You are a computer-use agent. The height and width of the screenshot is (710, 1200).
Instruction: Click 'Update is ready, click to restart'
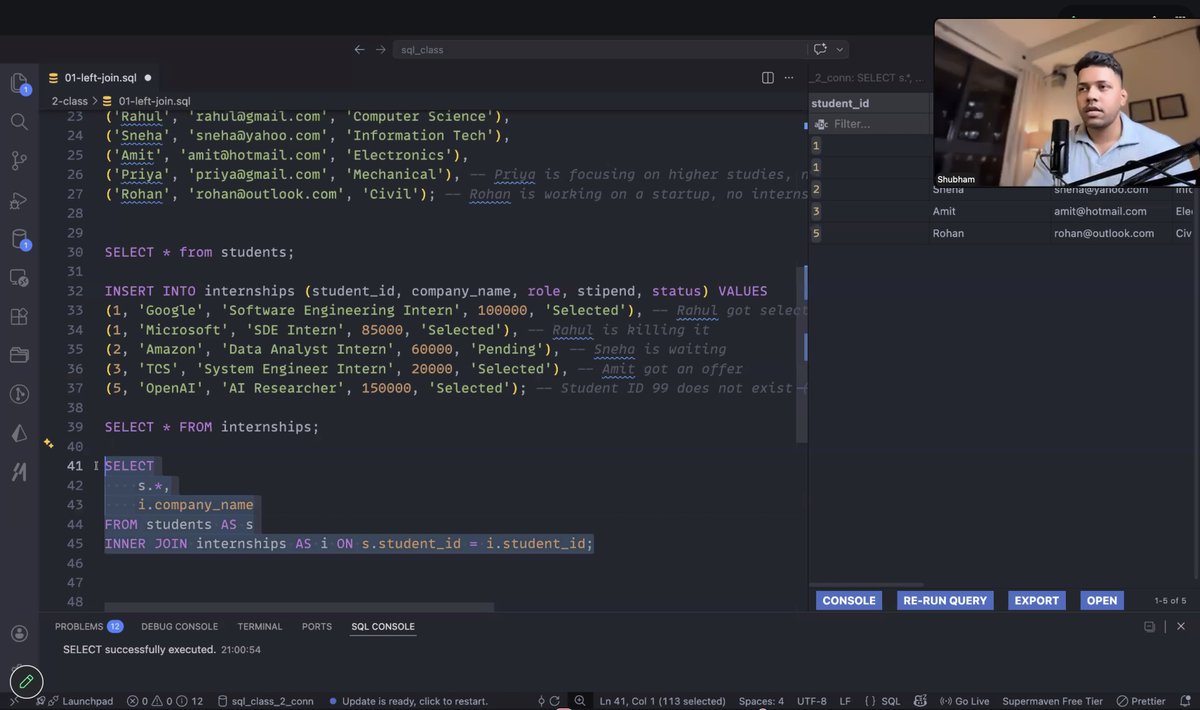coord(407,701)
